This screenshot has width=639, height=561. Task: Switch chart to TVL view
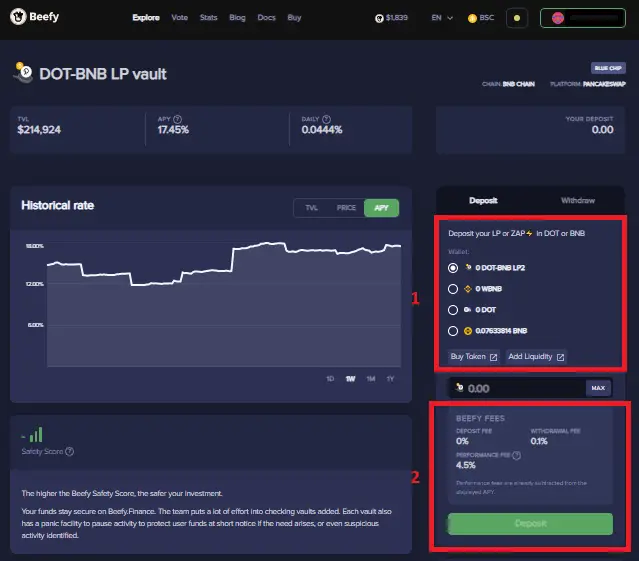pyautogui.click(x=311, y=208)
